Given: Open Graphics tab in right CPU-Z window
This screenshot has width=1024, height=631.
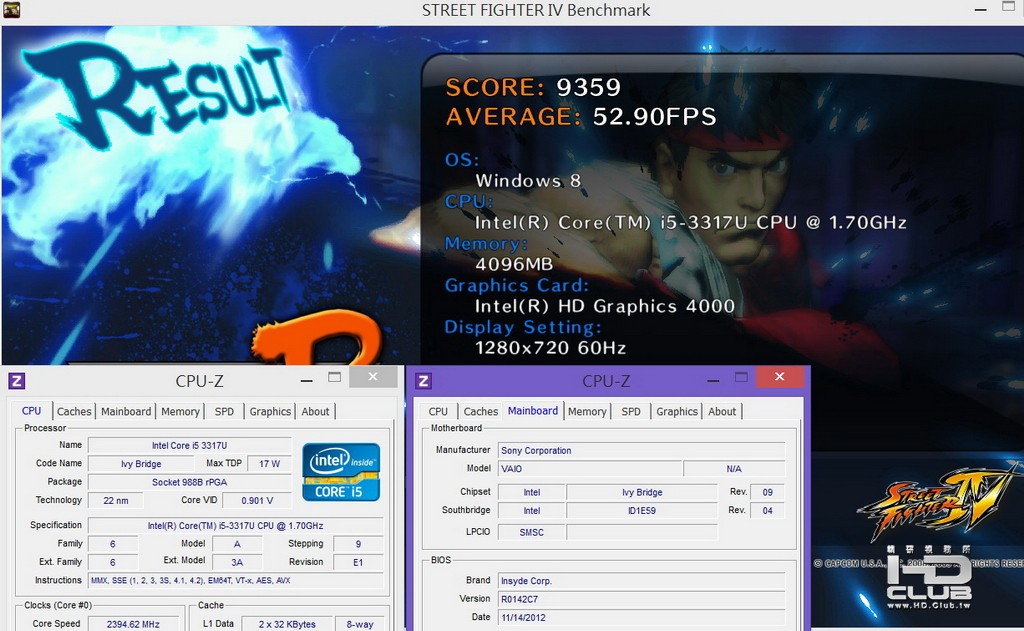Looking at the screenshot, I should tap(677, 412).
